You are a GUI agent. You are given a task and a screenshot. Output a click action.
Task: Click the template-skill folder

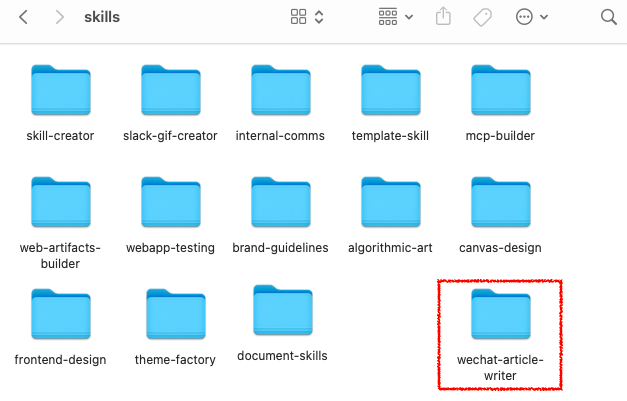tap(390, 91)
